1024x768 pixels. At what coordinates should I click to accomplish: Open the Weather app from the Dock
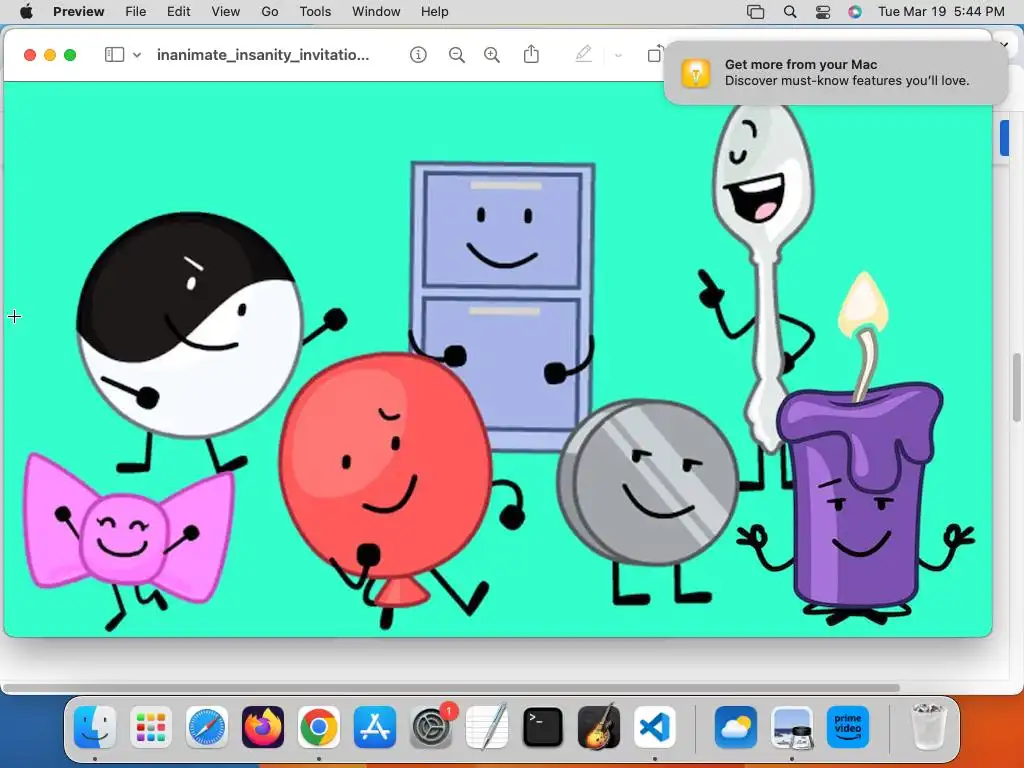[x=736, y=727]
